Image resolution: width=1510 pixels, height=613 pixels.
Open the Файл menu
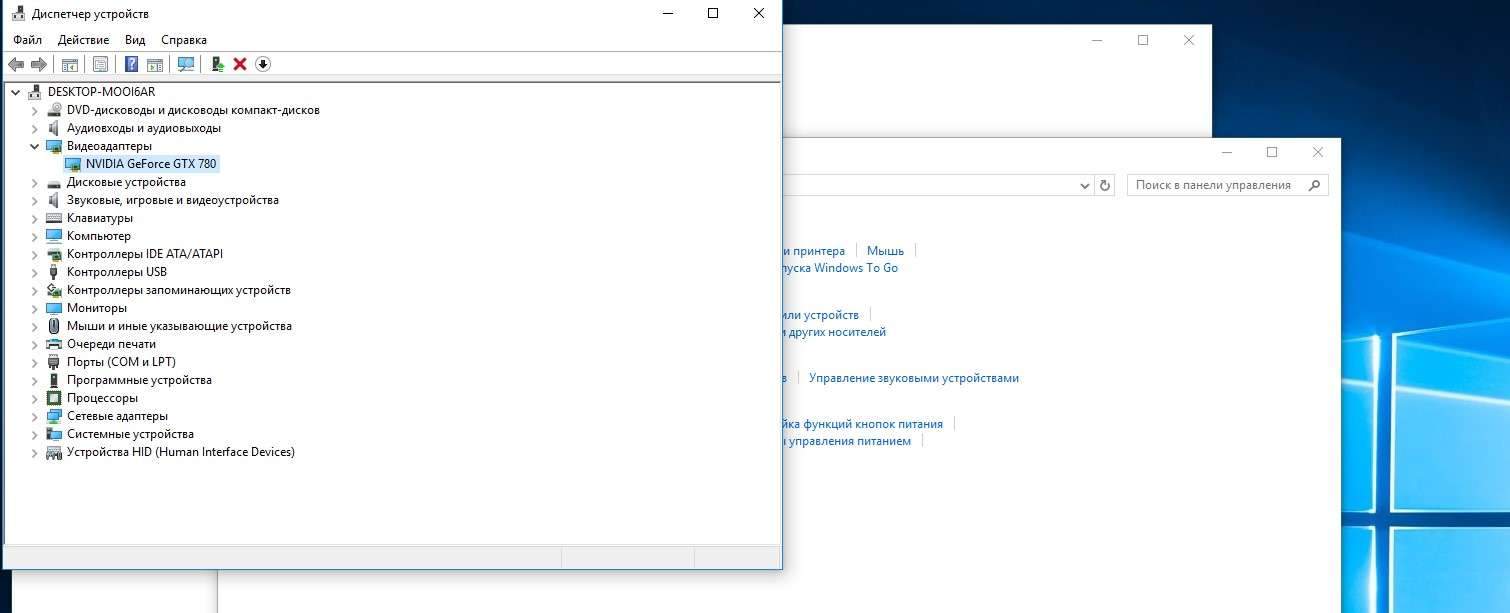pyautogui.click(x=28, y=40)
